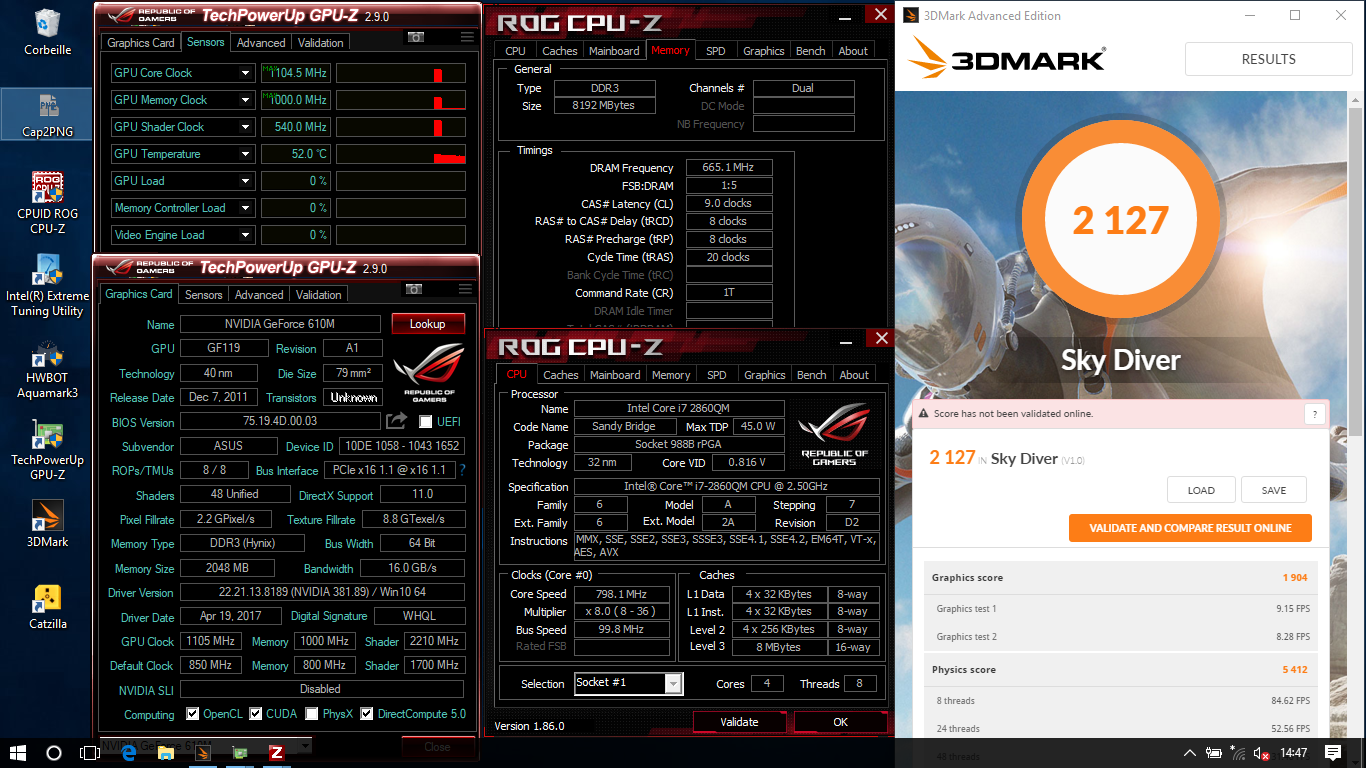Click the muted volume icon in system tray

coord(1263,752)
